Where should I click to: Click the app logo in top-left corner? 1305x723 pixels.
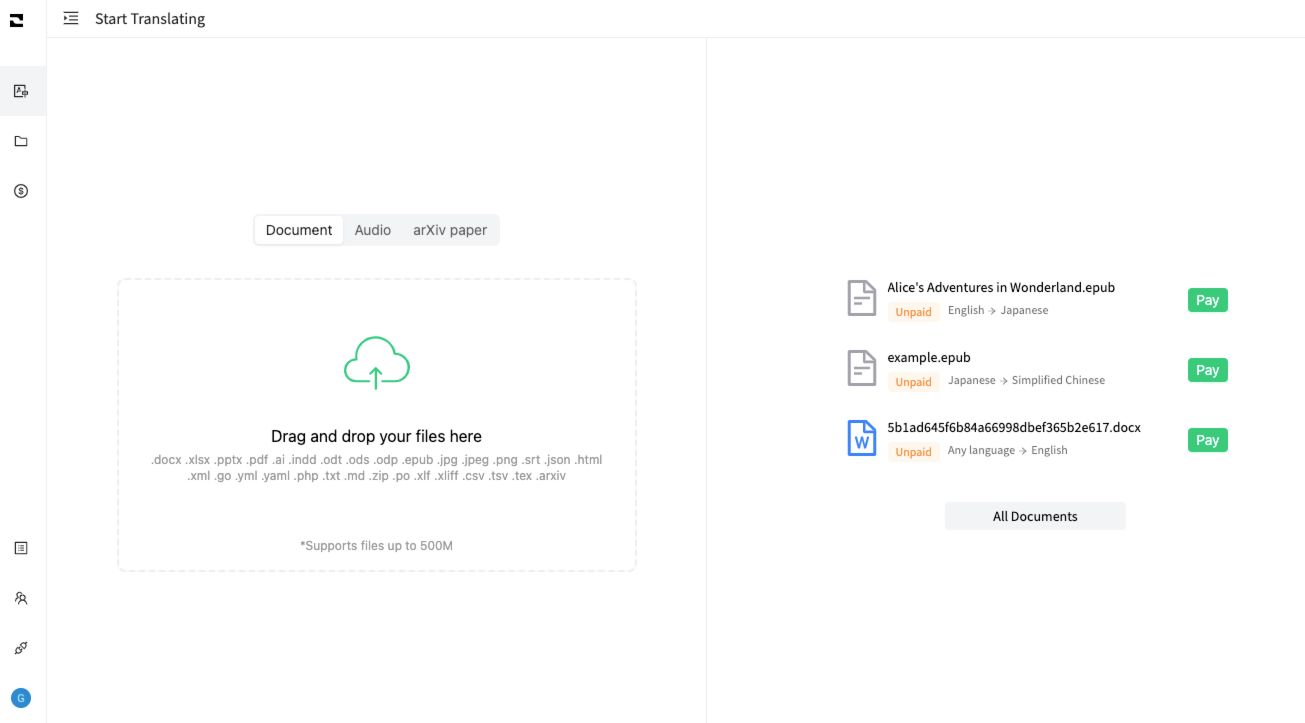16,19
